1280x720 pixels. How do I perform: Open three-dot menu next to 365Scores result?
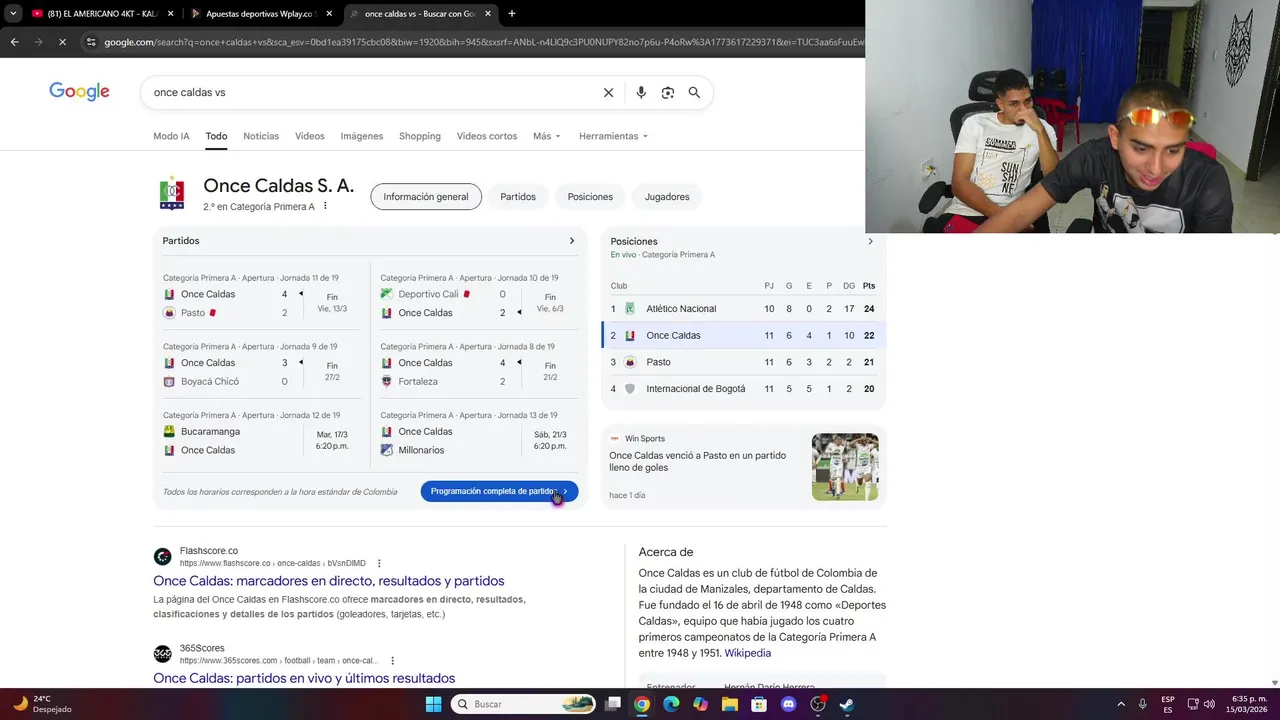coord(392,660)
